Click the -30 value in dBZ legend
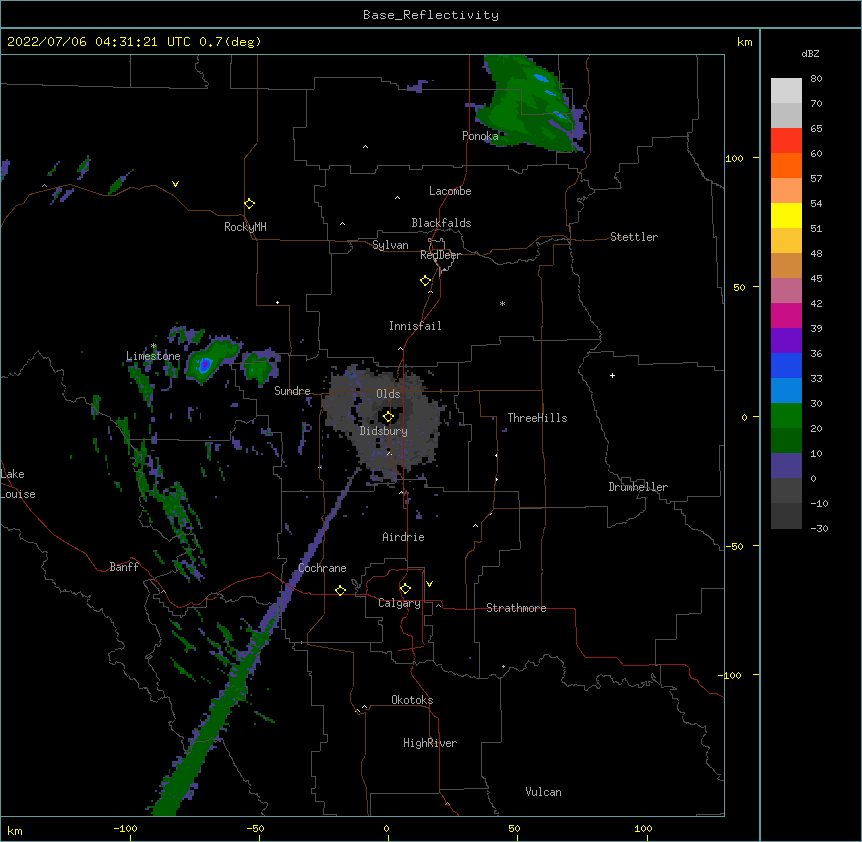Screen dimensions: 862x842 (x=819, y=528)
